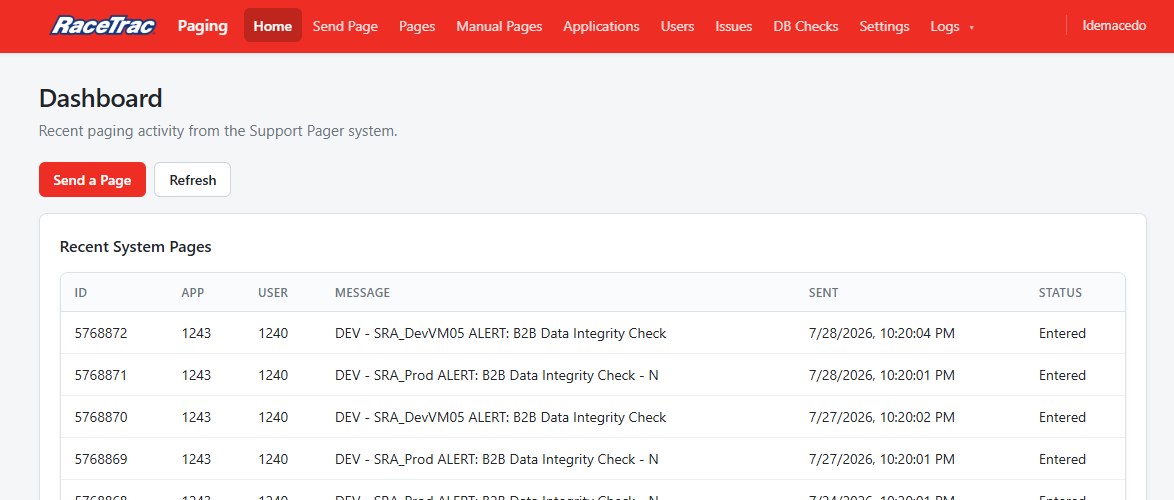Click the ldemacedo username
The height and width of the screenshot is (500, 1174).
coord(1114,25)
